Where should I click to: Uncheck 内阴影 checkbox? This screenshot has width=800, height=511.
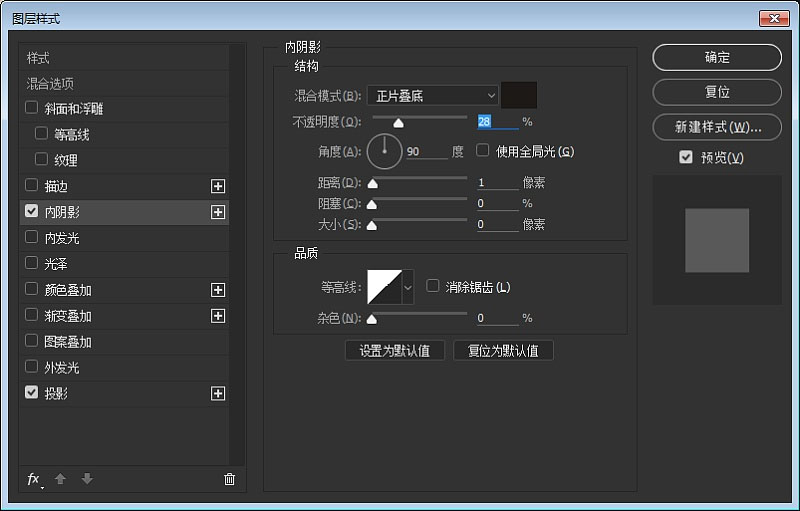(x=32, y=211)
